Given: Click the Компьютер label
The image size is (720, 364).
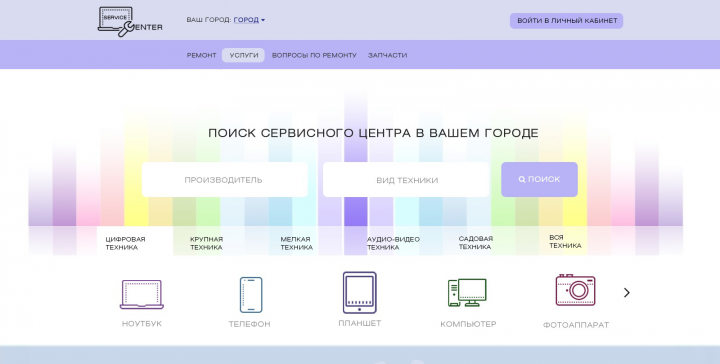Looking at the screenshot, I should point(468,324).
